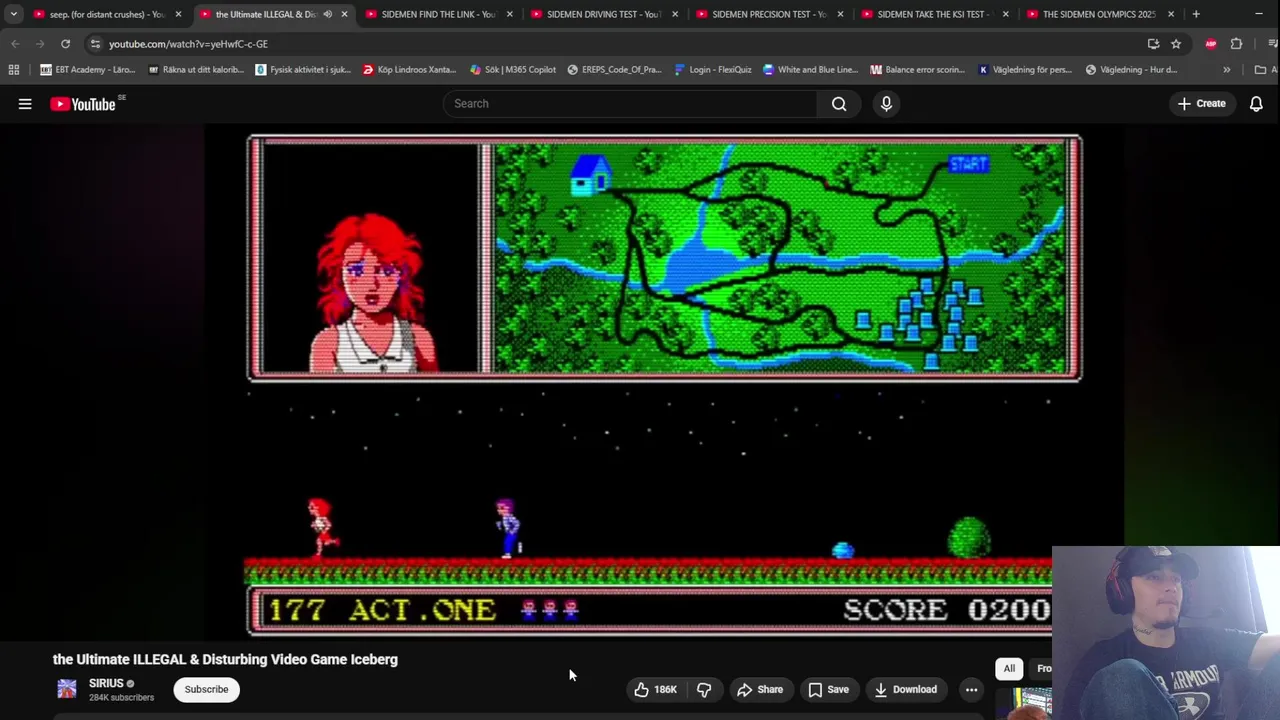Image resolution: width=1280 pixels, height=720 pixels.
Task: Open tab search dropdown arrow
Action: point(14,14)
